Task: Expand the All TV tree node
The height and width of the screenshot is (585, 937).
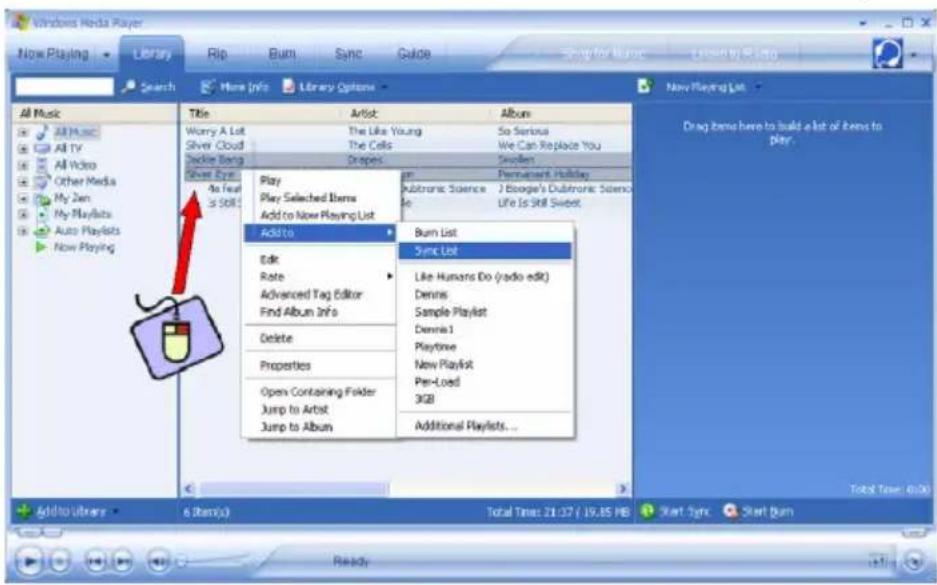Action: (x=23, y=149)
